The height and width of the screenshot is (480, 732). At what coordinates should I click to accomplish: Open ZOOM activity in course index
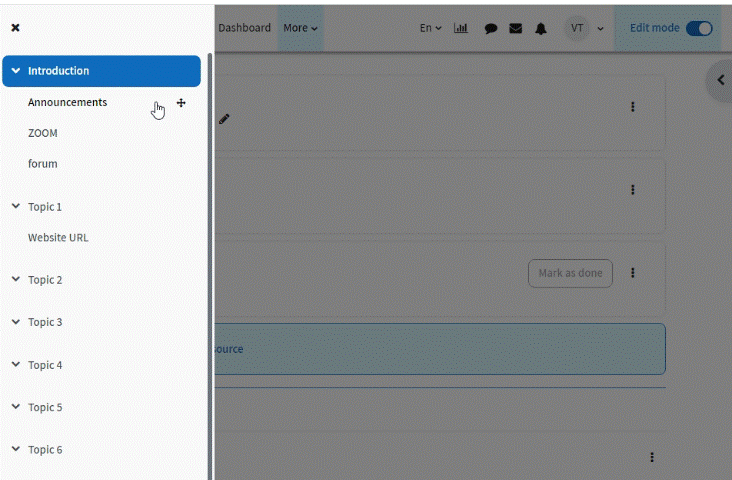click(x=42, y=133)
